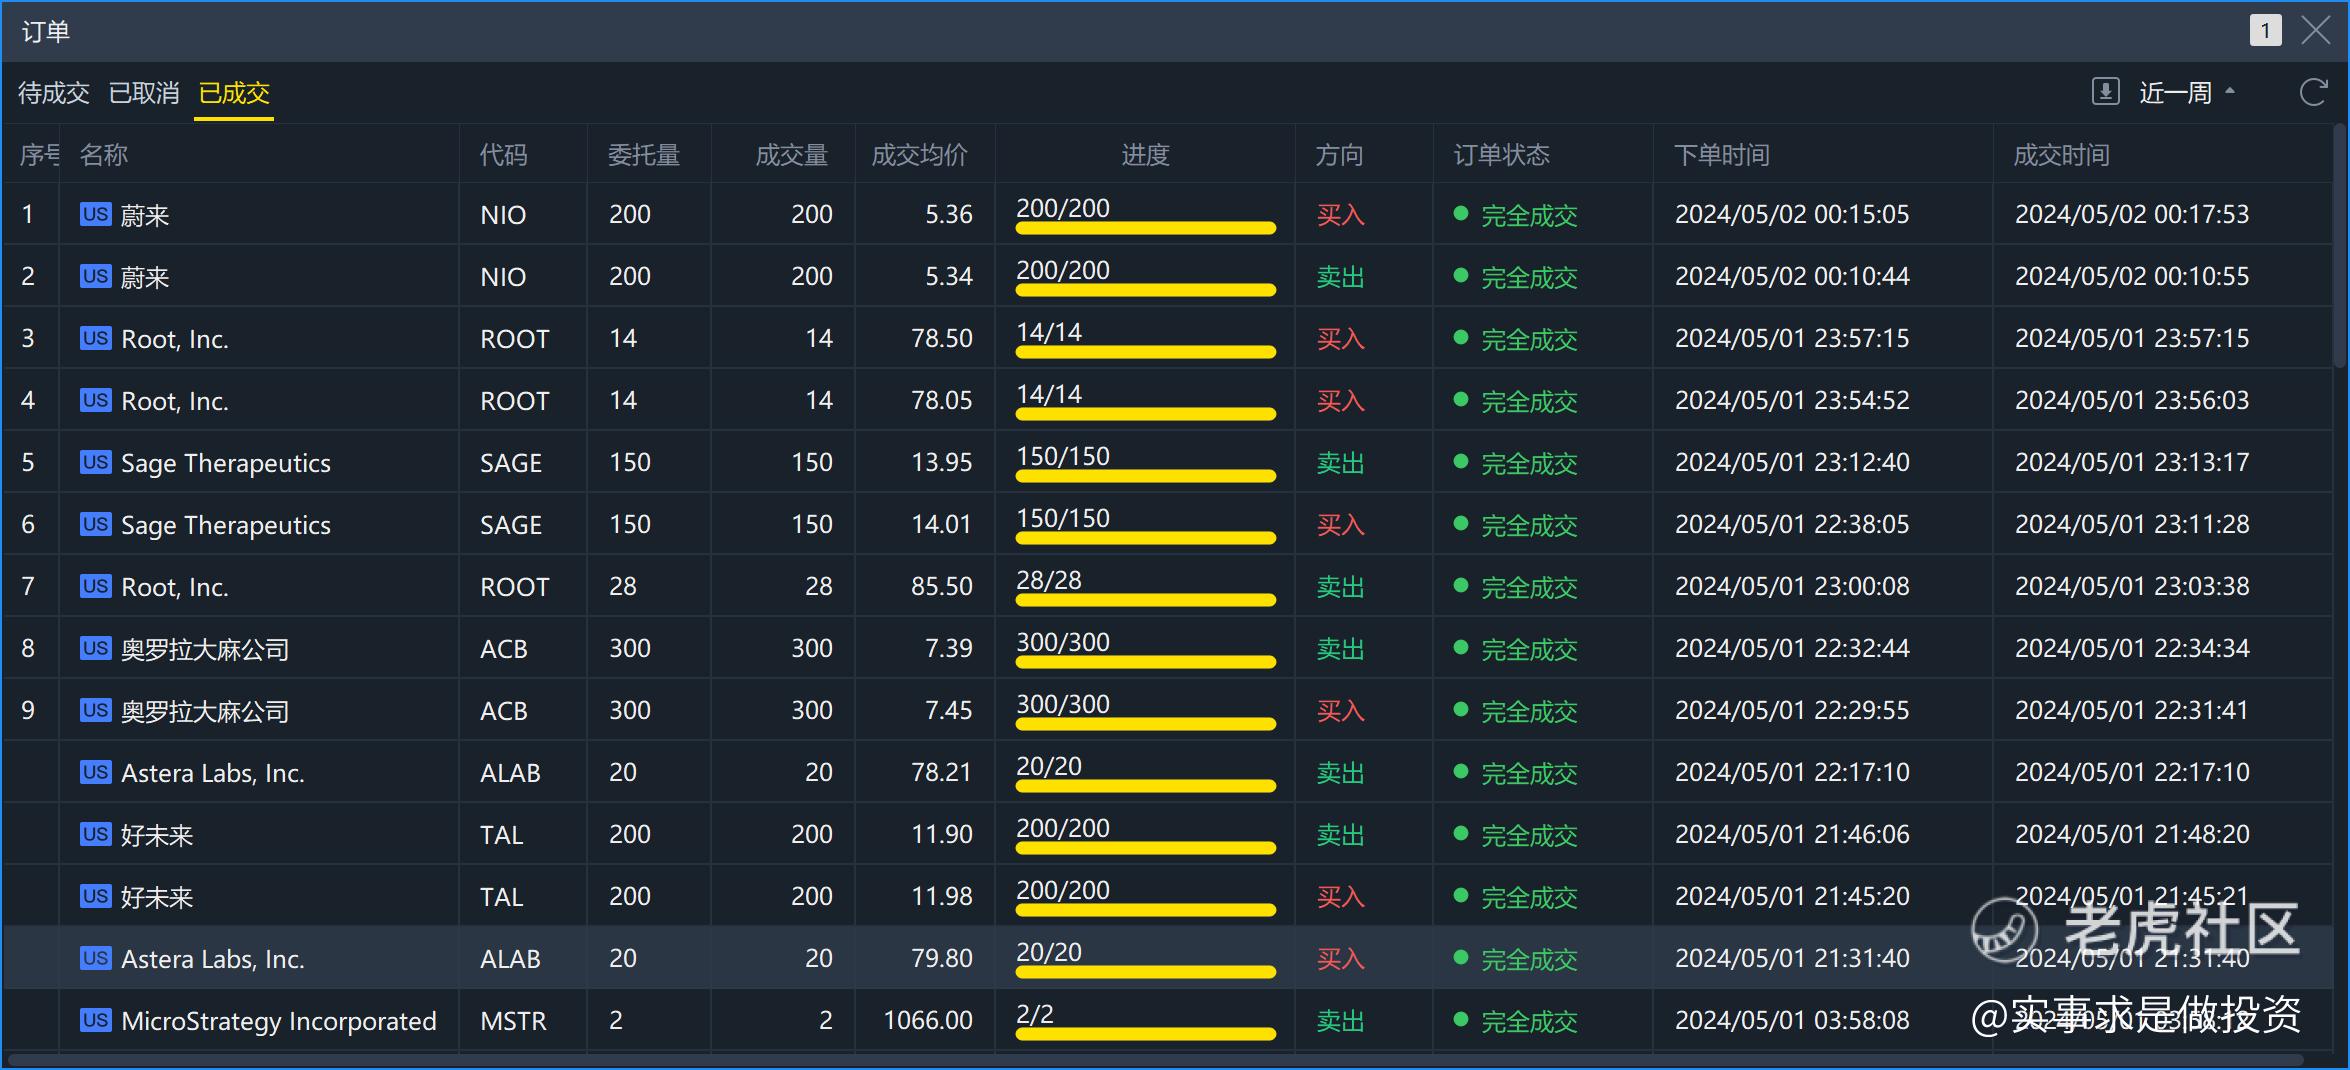
Task: Click the 序号 column header
Action: pos(39,155)
